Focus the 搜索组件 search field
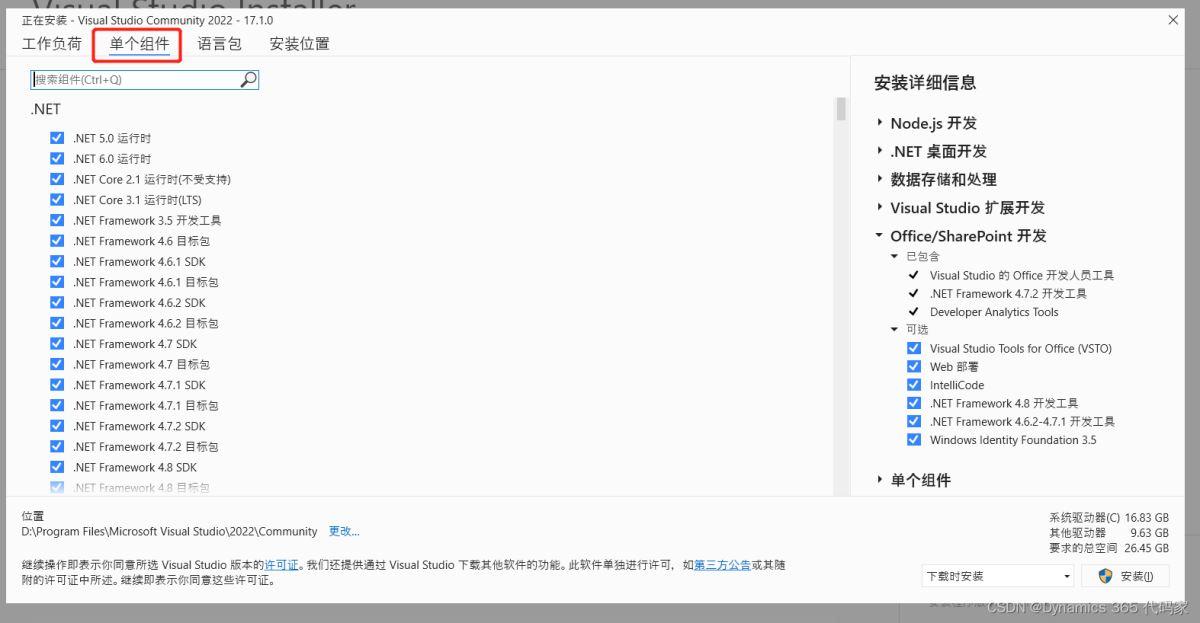 145,79
